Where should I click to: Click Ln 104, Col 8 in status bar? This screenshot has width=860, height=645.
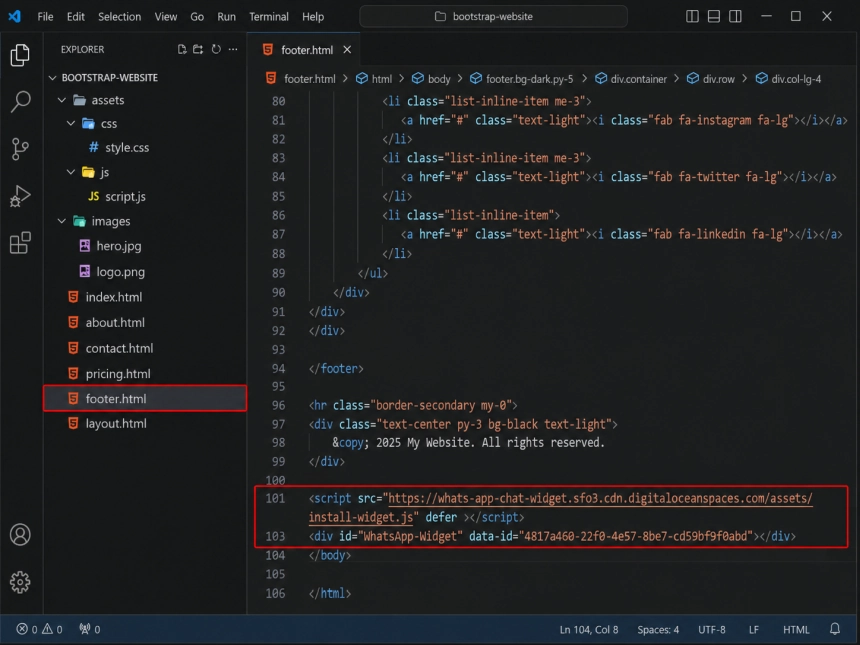[x=589, y=629]
